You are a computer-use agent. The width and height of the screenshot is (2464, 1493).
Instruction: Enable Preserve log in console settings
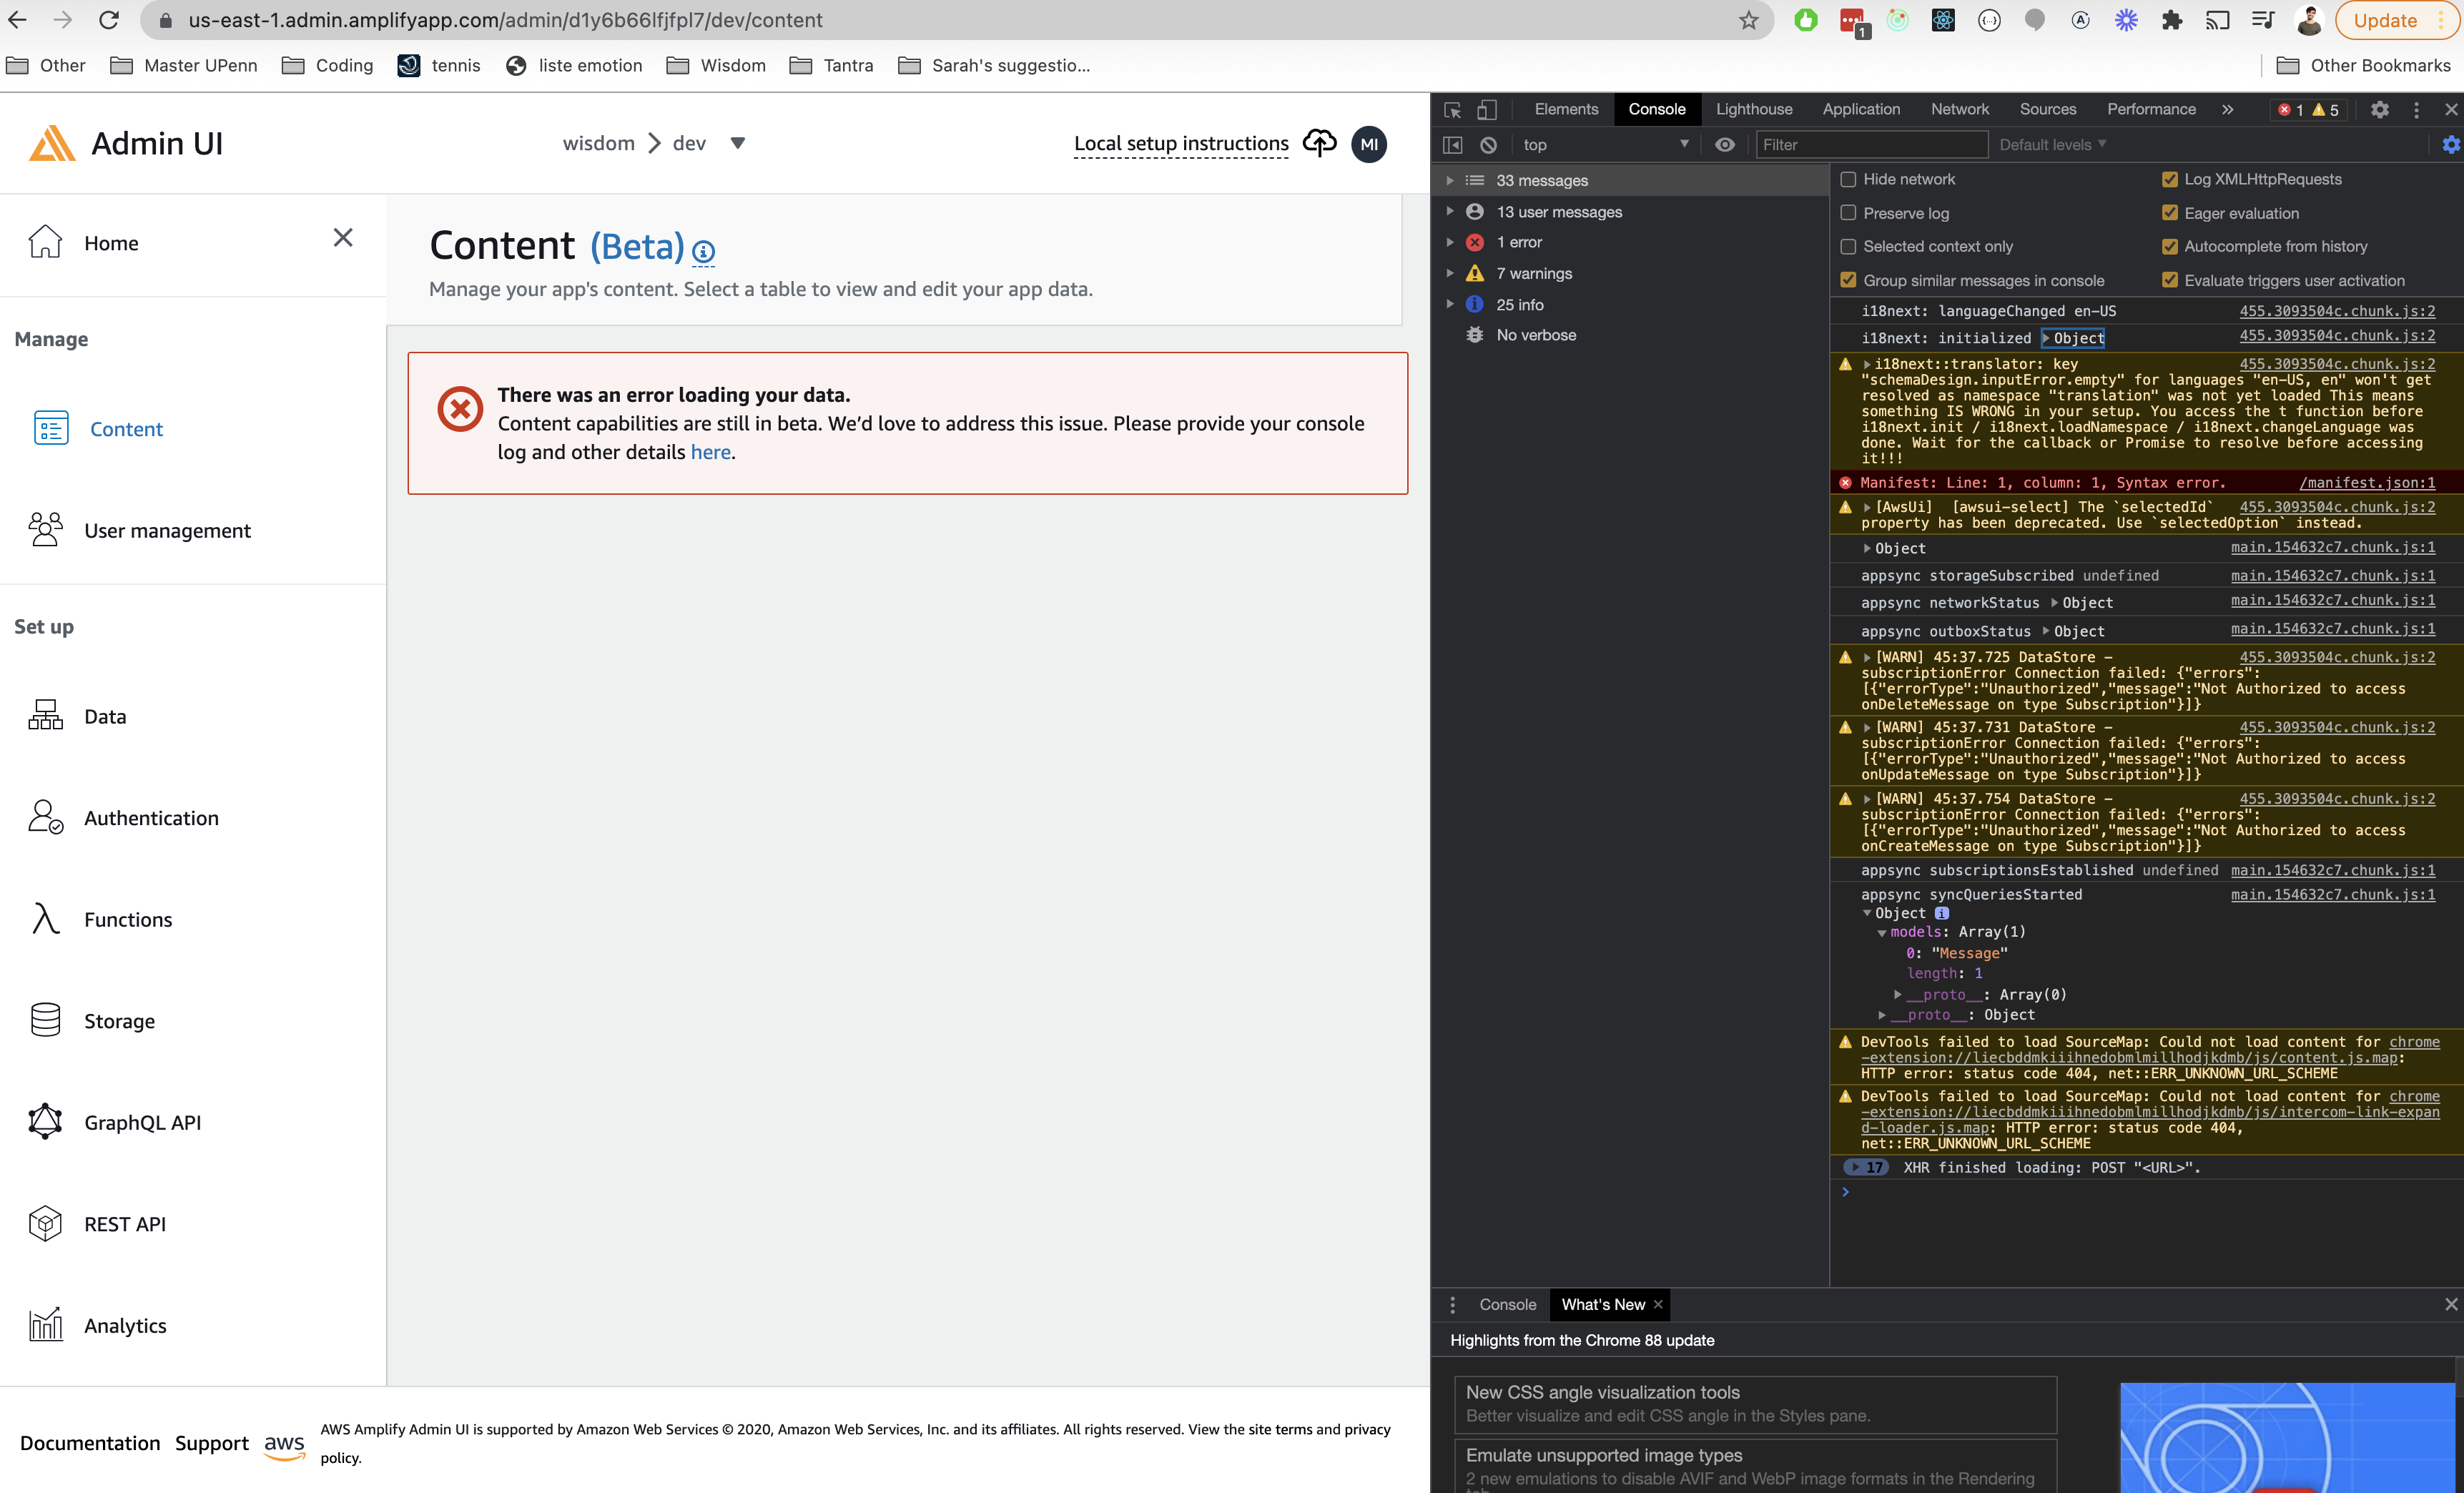1848,213
